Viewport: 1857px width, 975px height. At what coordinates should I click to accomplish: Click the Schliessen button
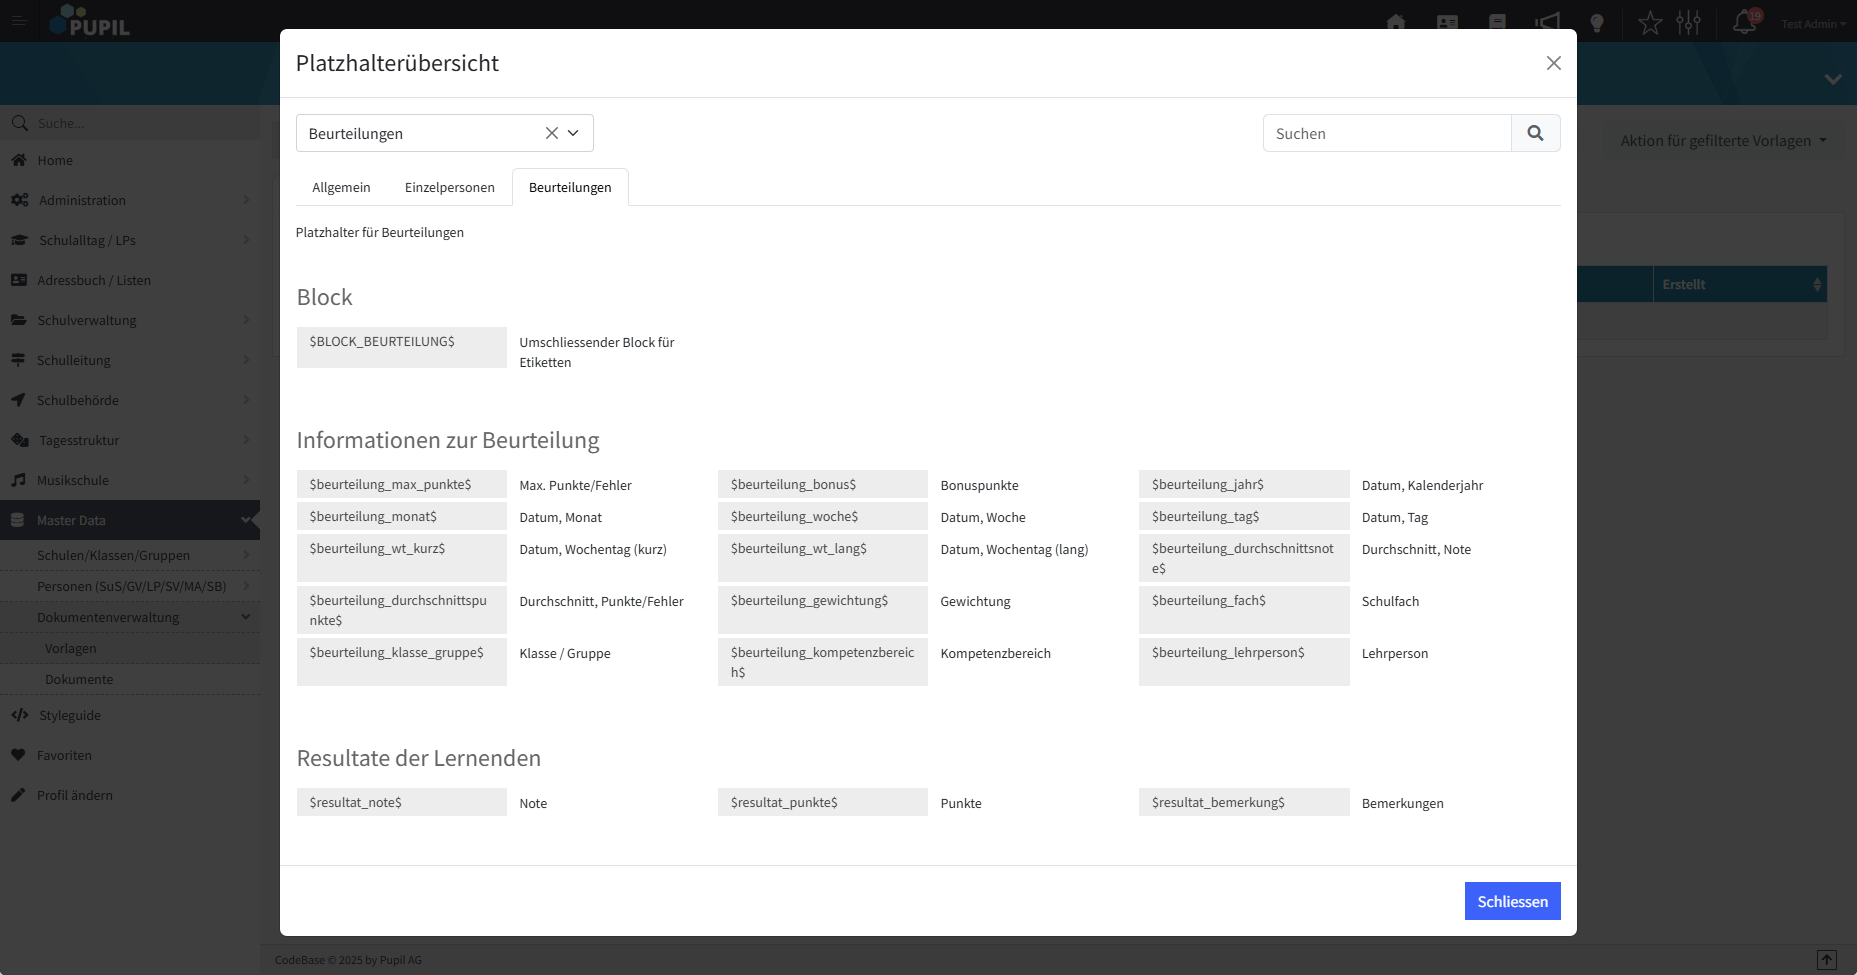(x=1512, y=901)
